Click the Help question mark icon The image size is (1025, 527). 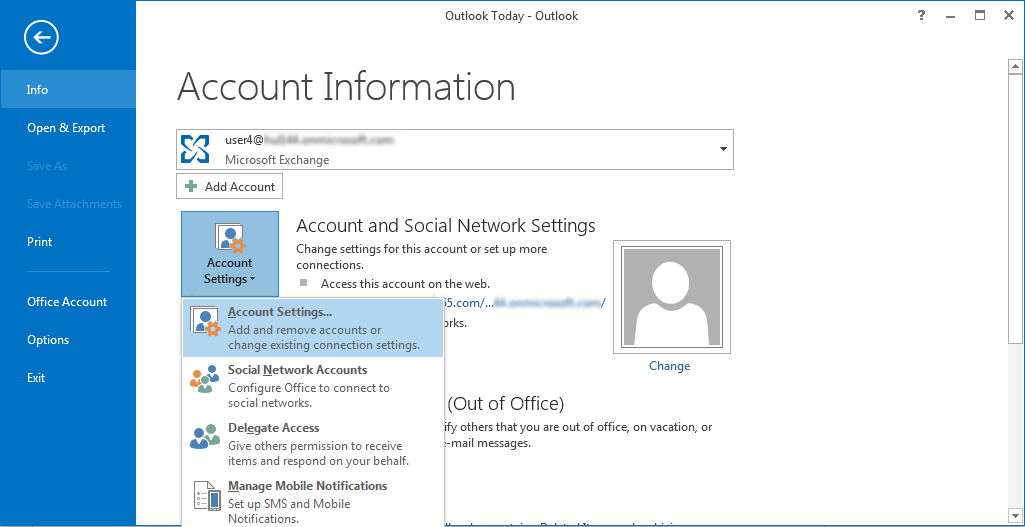click(x=921, y=16)
